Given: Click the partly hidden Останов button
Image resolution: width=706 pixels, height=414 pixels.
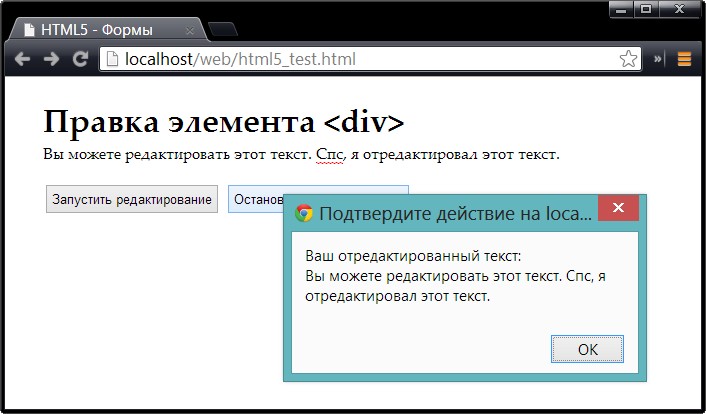Looking at the screenshot, I should coord(256,199).
